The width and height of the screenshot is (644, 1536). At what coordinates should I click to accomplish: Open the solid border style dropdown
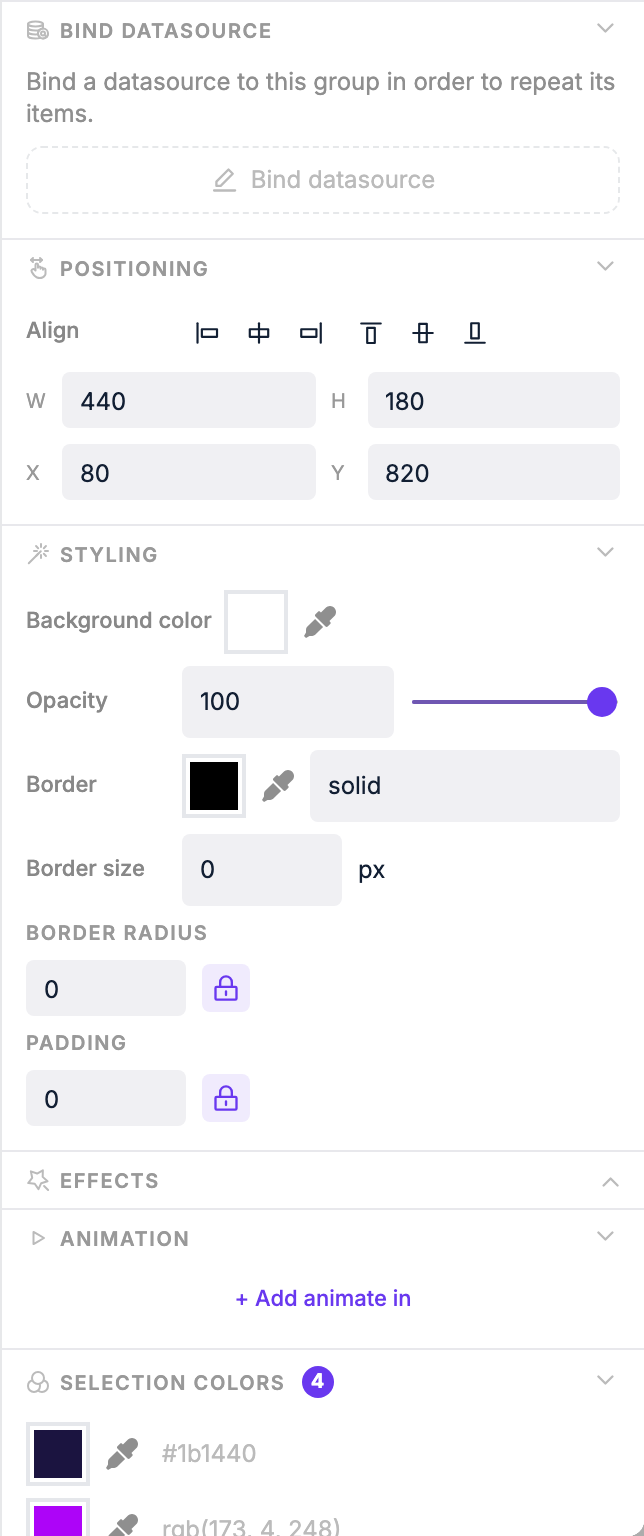(x=464, y=786)
